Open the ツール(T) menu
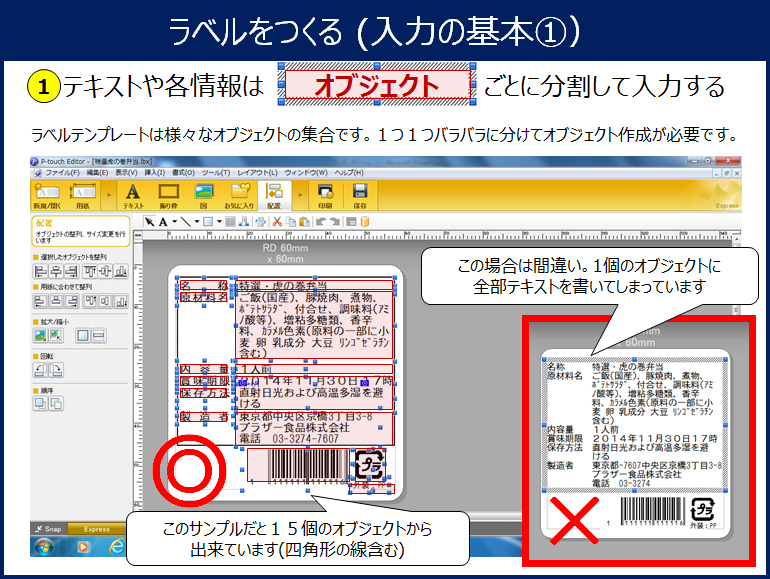This screenshot has height=579, width=770. 216,173
